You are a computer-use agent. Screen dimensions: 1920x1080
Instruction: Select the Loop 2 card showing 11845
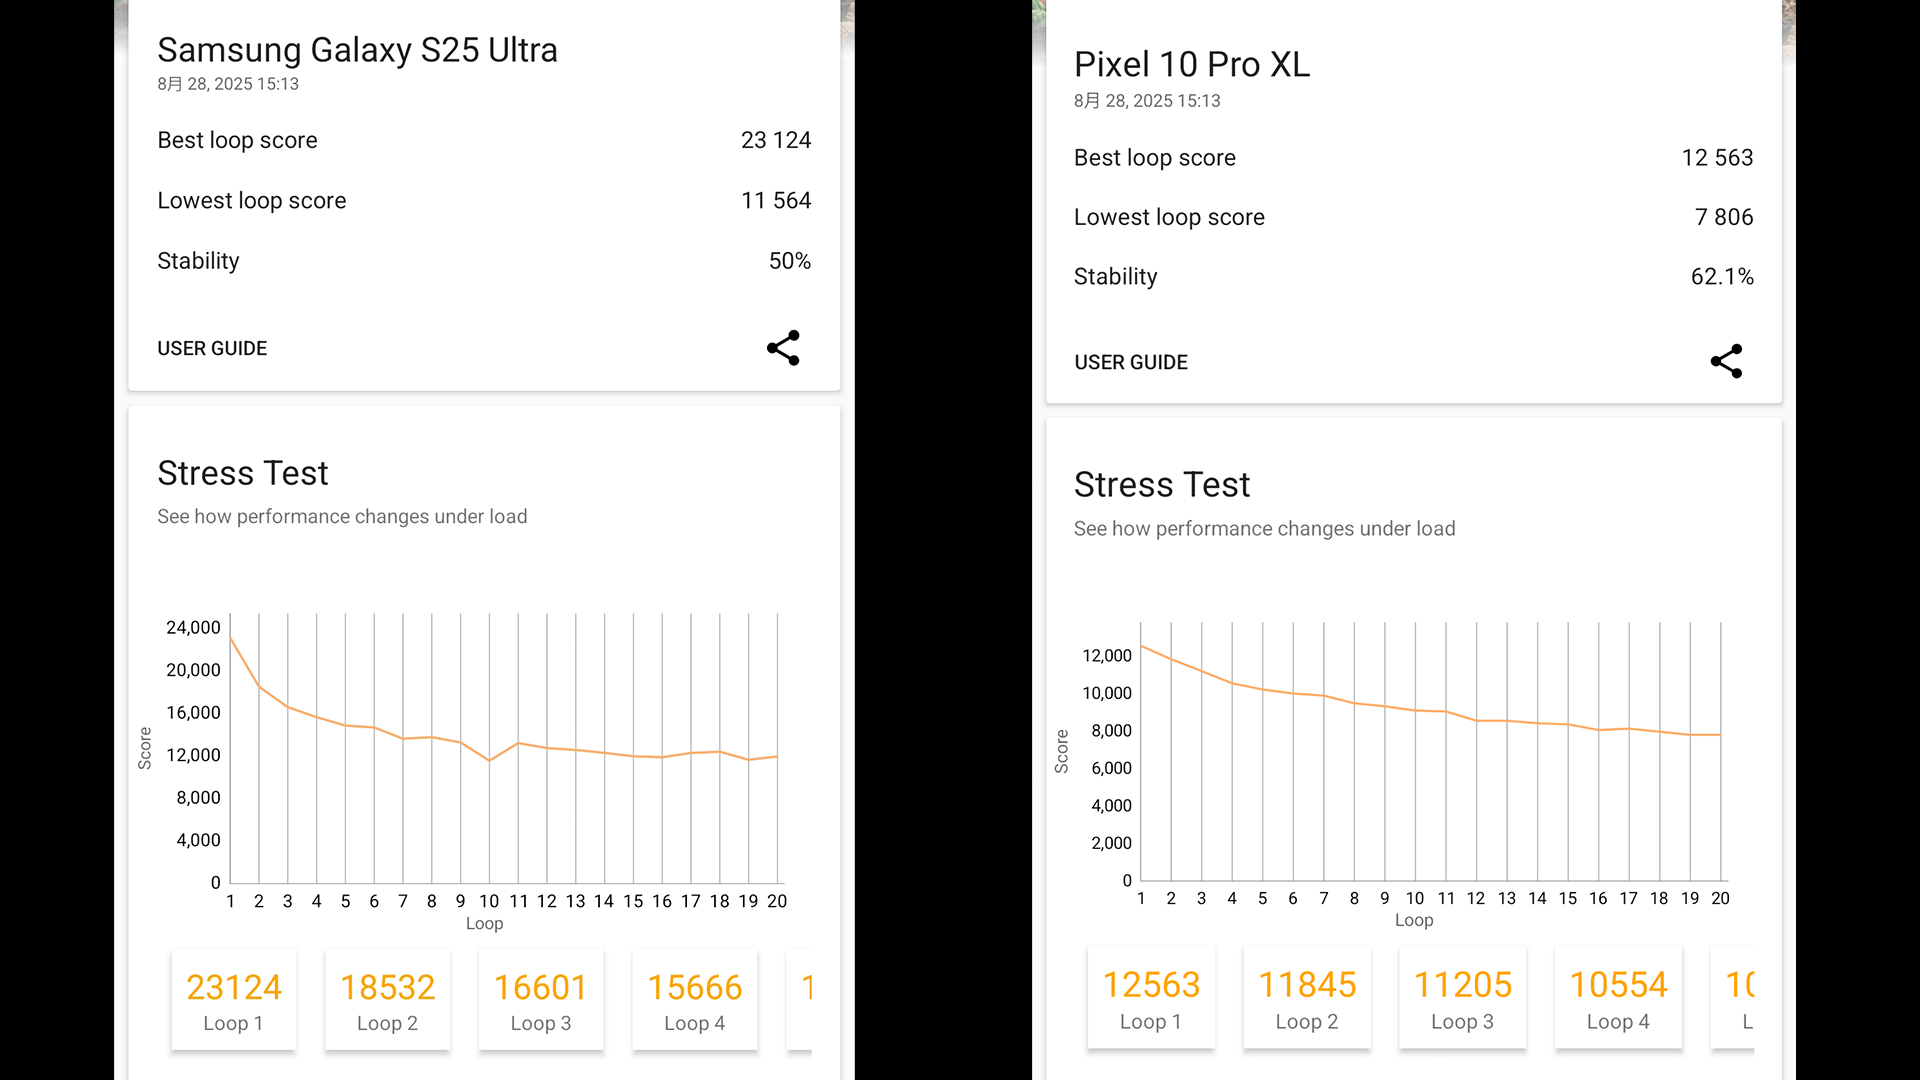click(1307, 997)
